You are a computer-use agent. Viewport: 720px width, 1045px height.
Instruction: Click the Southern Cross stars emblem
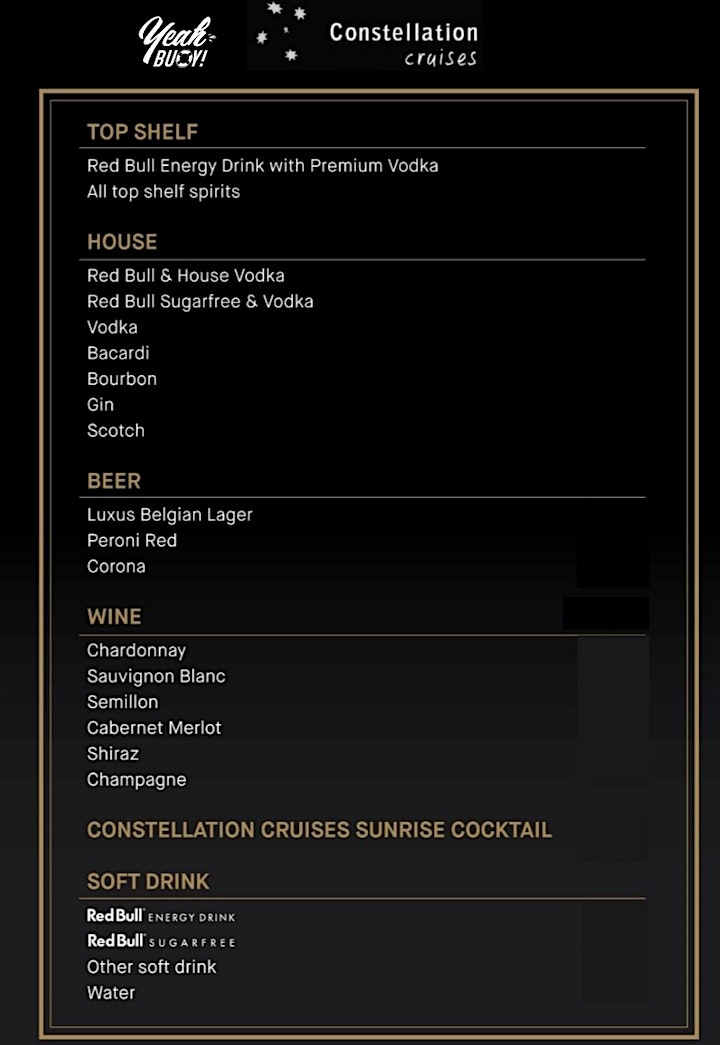click(x=282, y=32)
